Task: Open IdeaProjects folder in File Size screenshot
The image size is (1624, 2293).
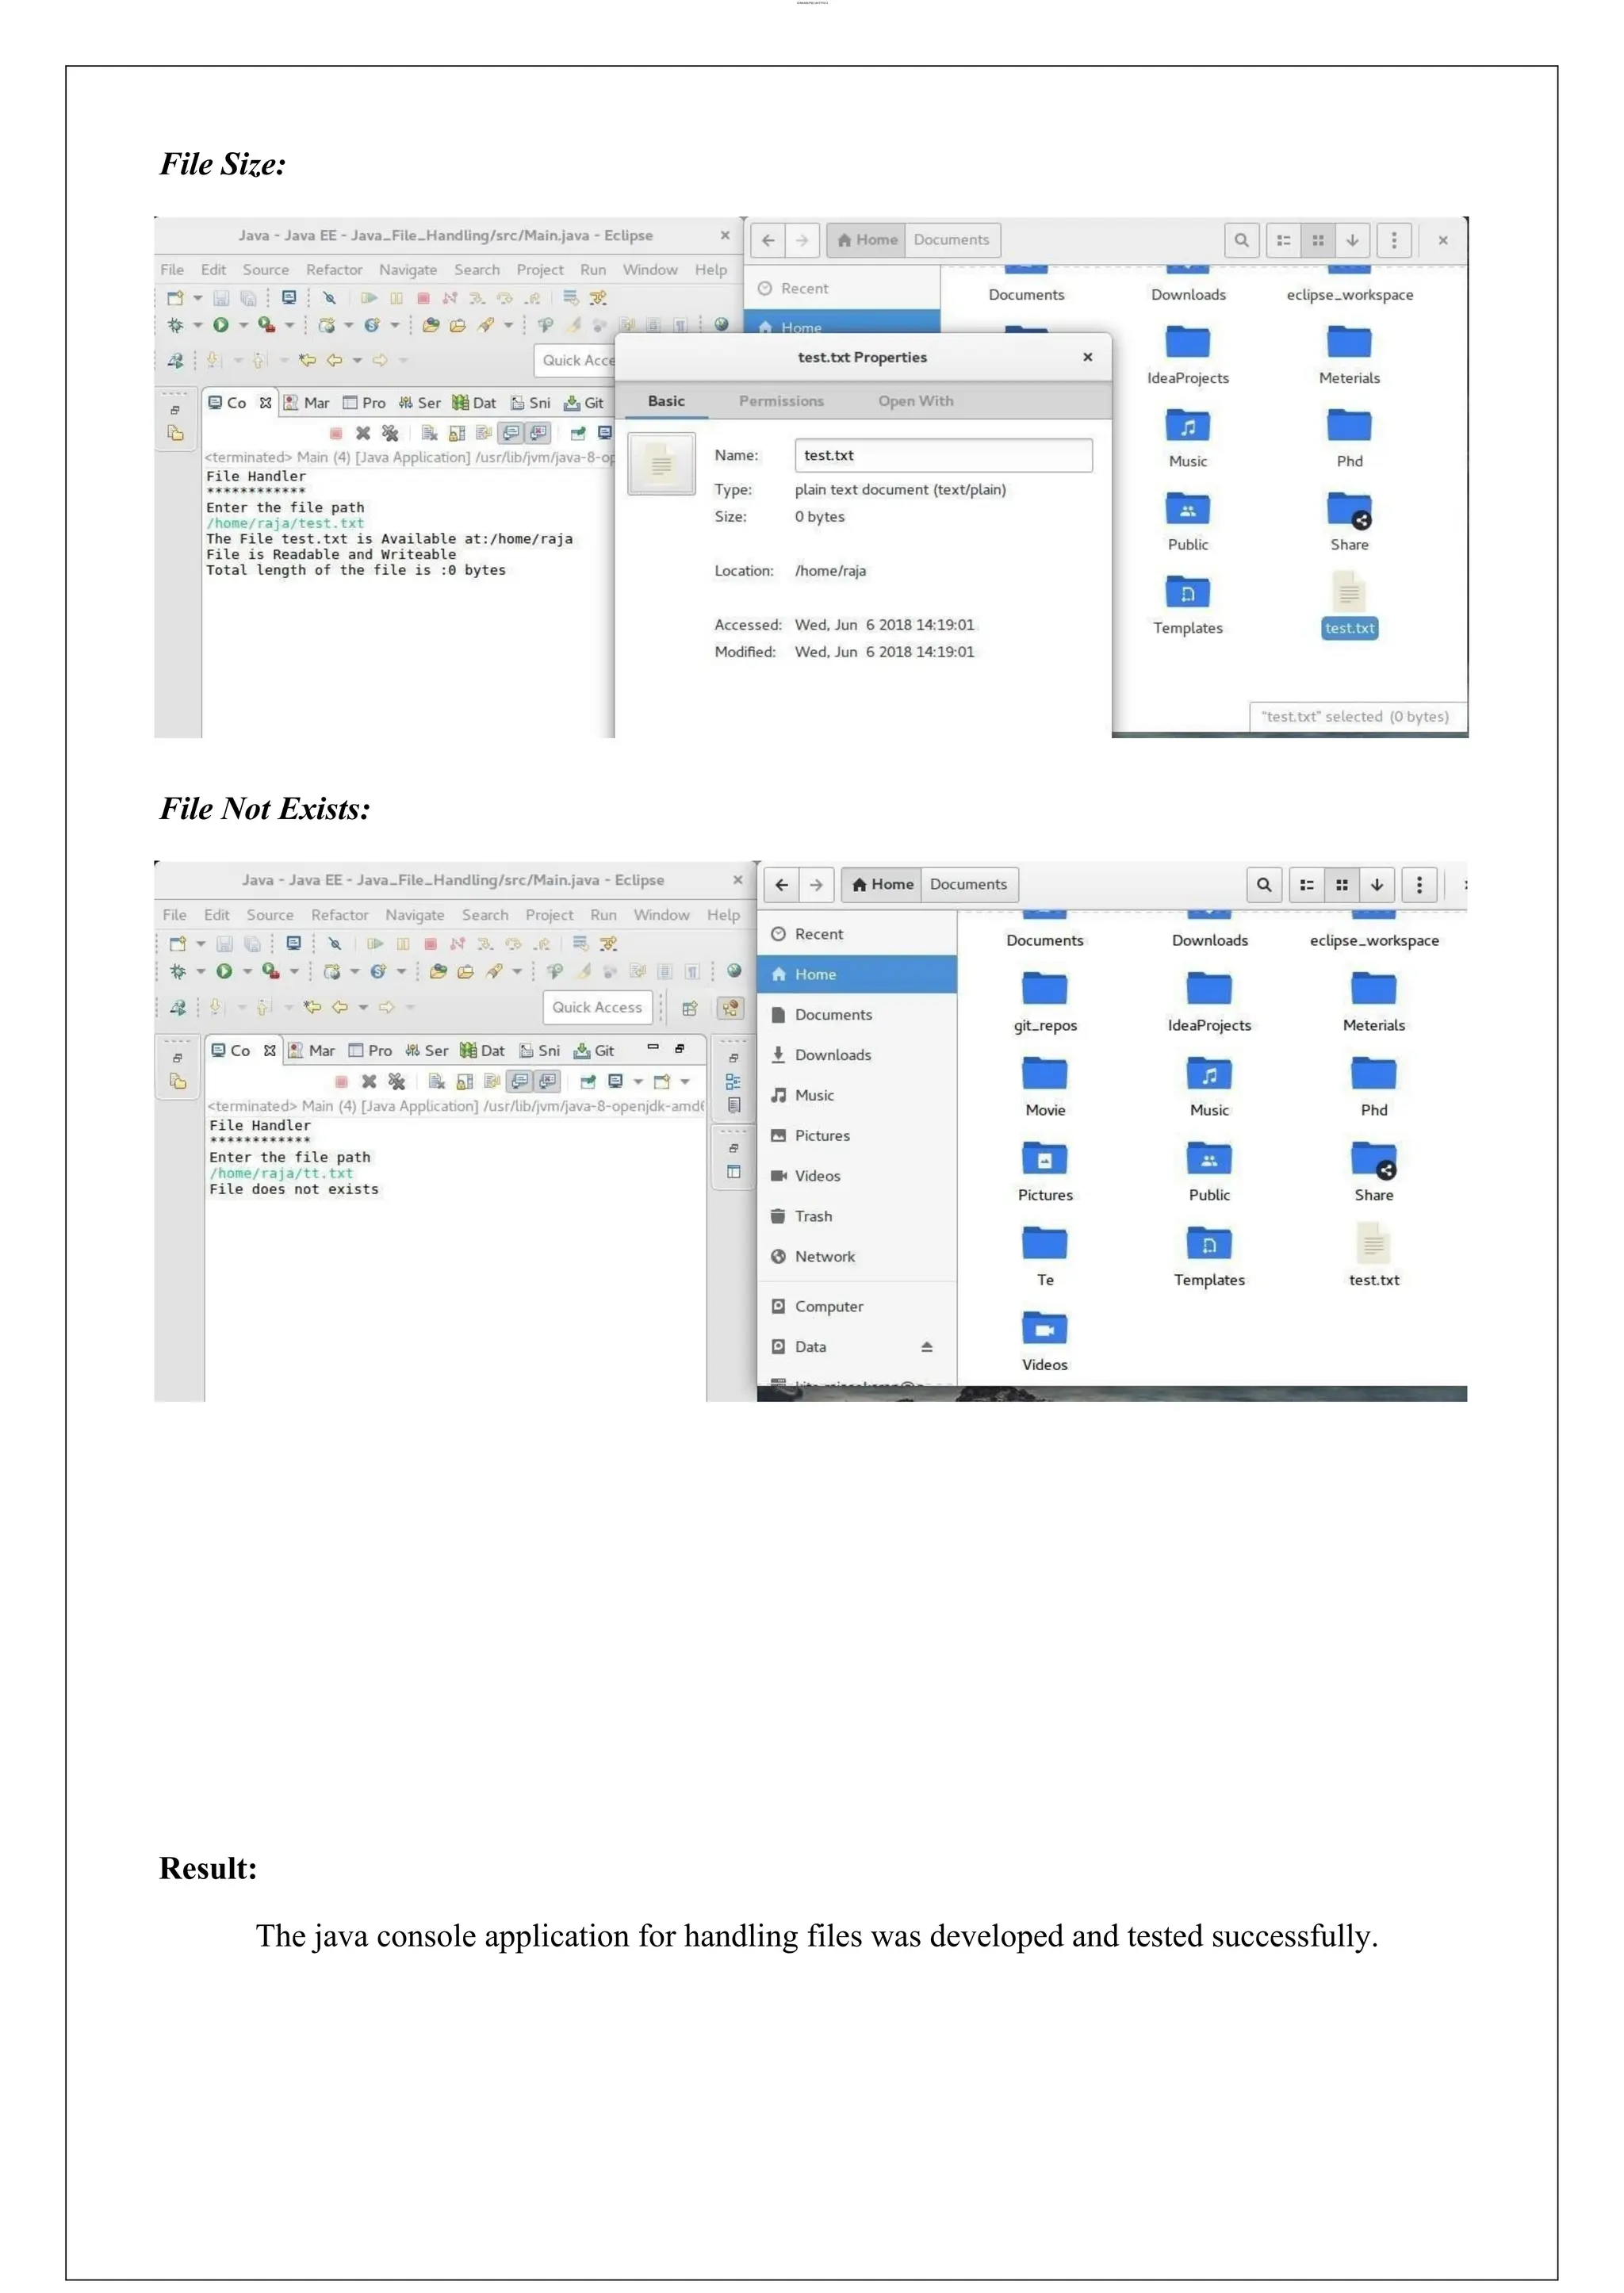Action: point(1187,355)
